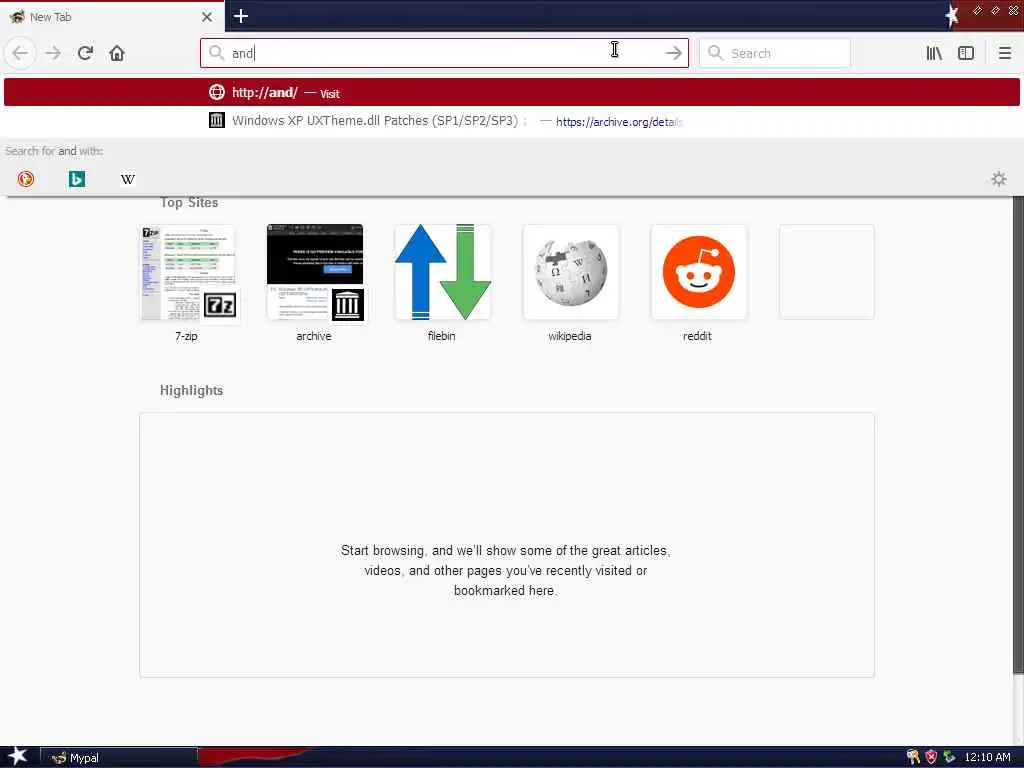
Task: Click the magnifier icon in the URL bar
Action: pos(216,53)
